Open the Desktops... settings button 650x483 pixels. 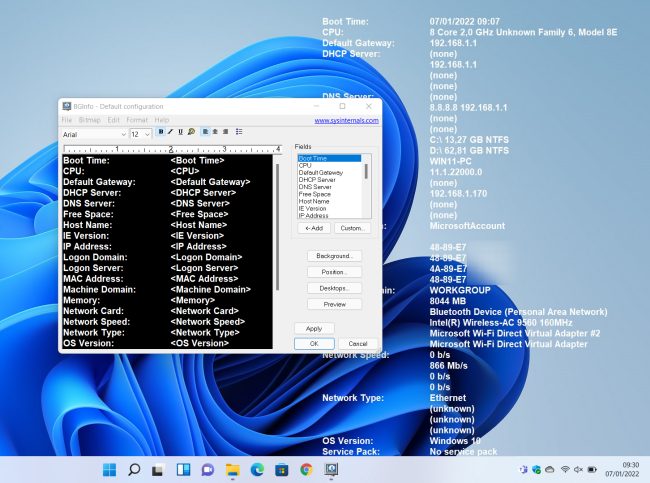pos(334,288)
